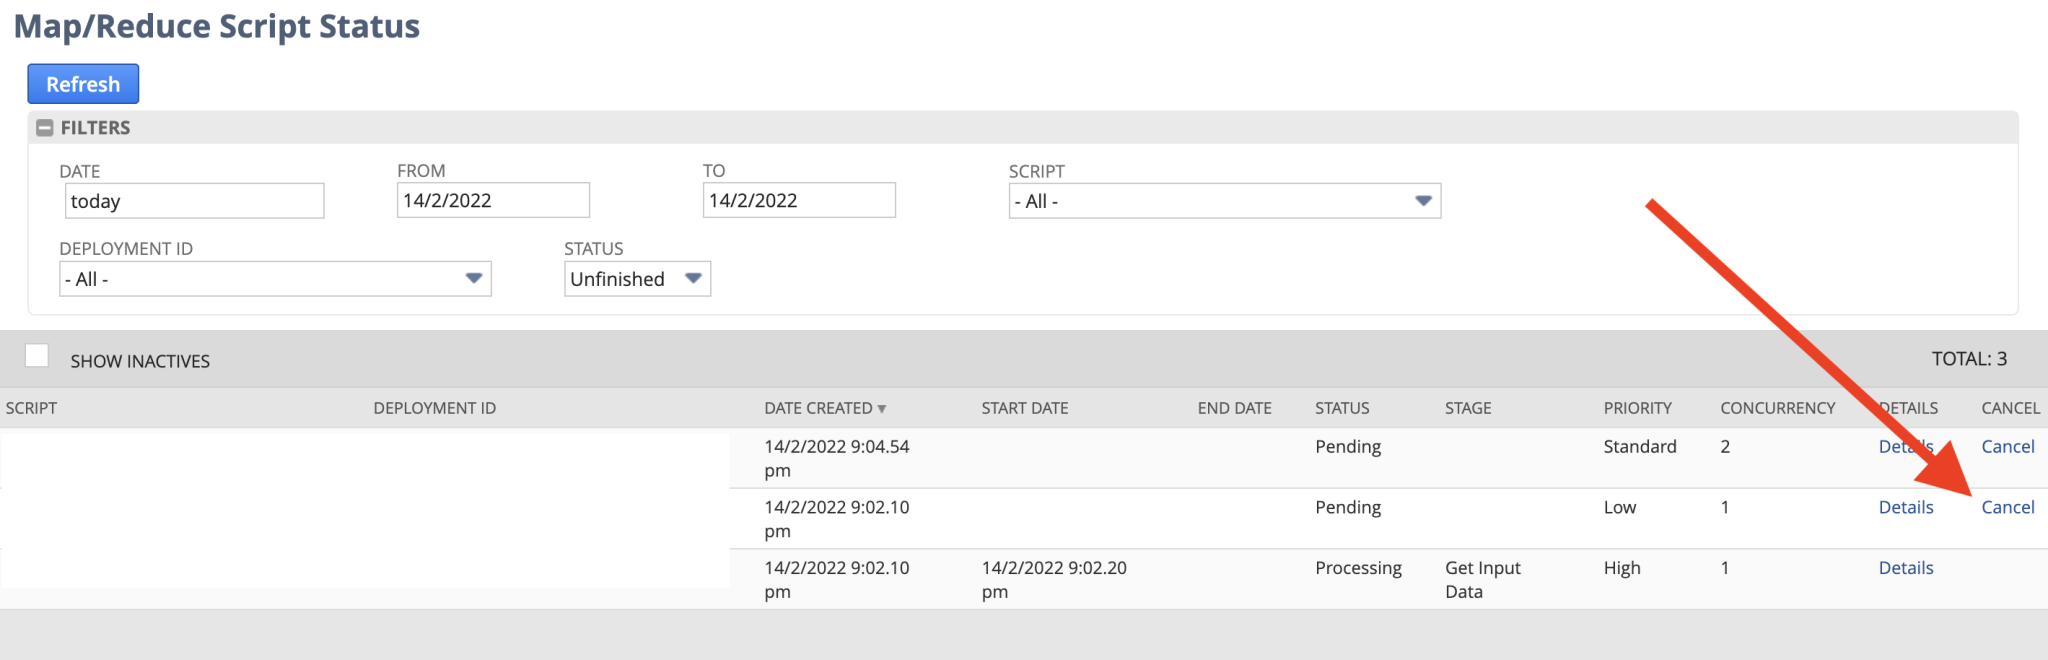
Task: Click the From date input field
Action: click(493, 200)
